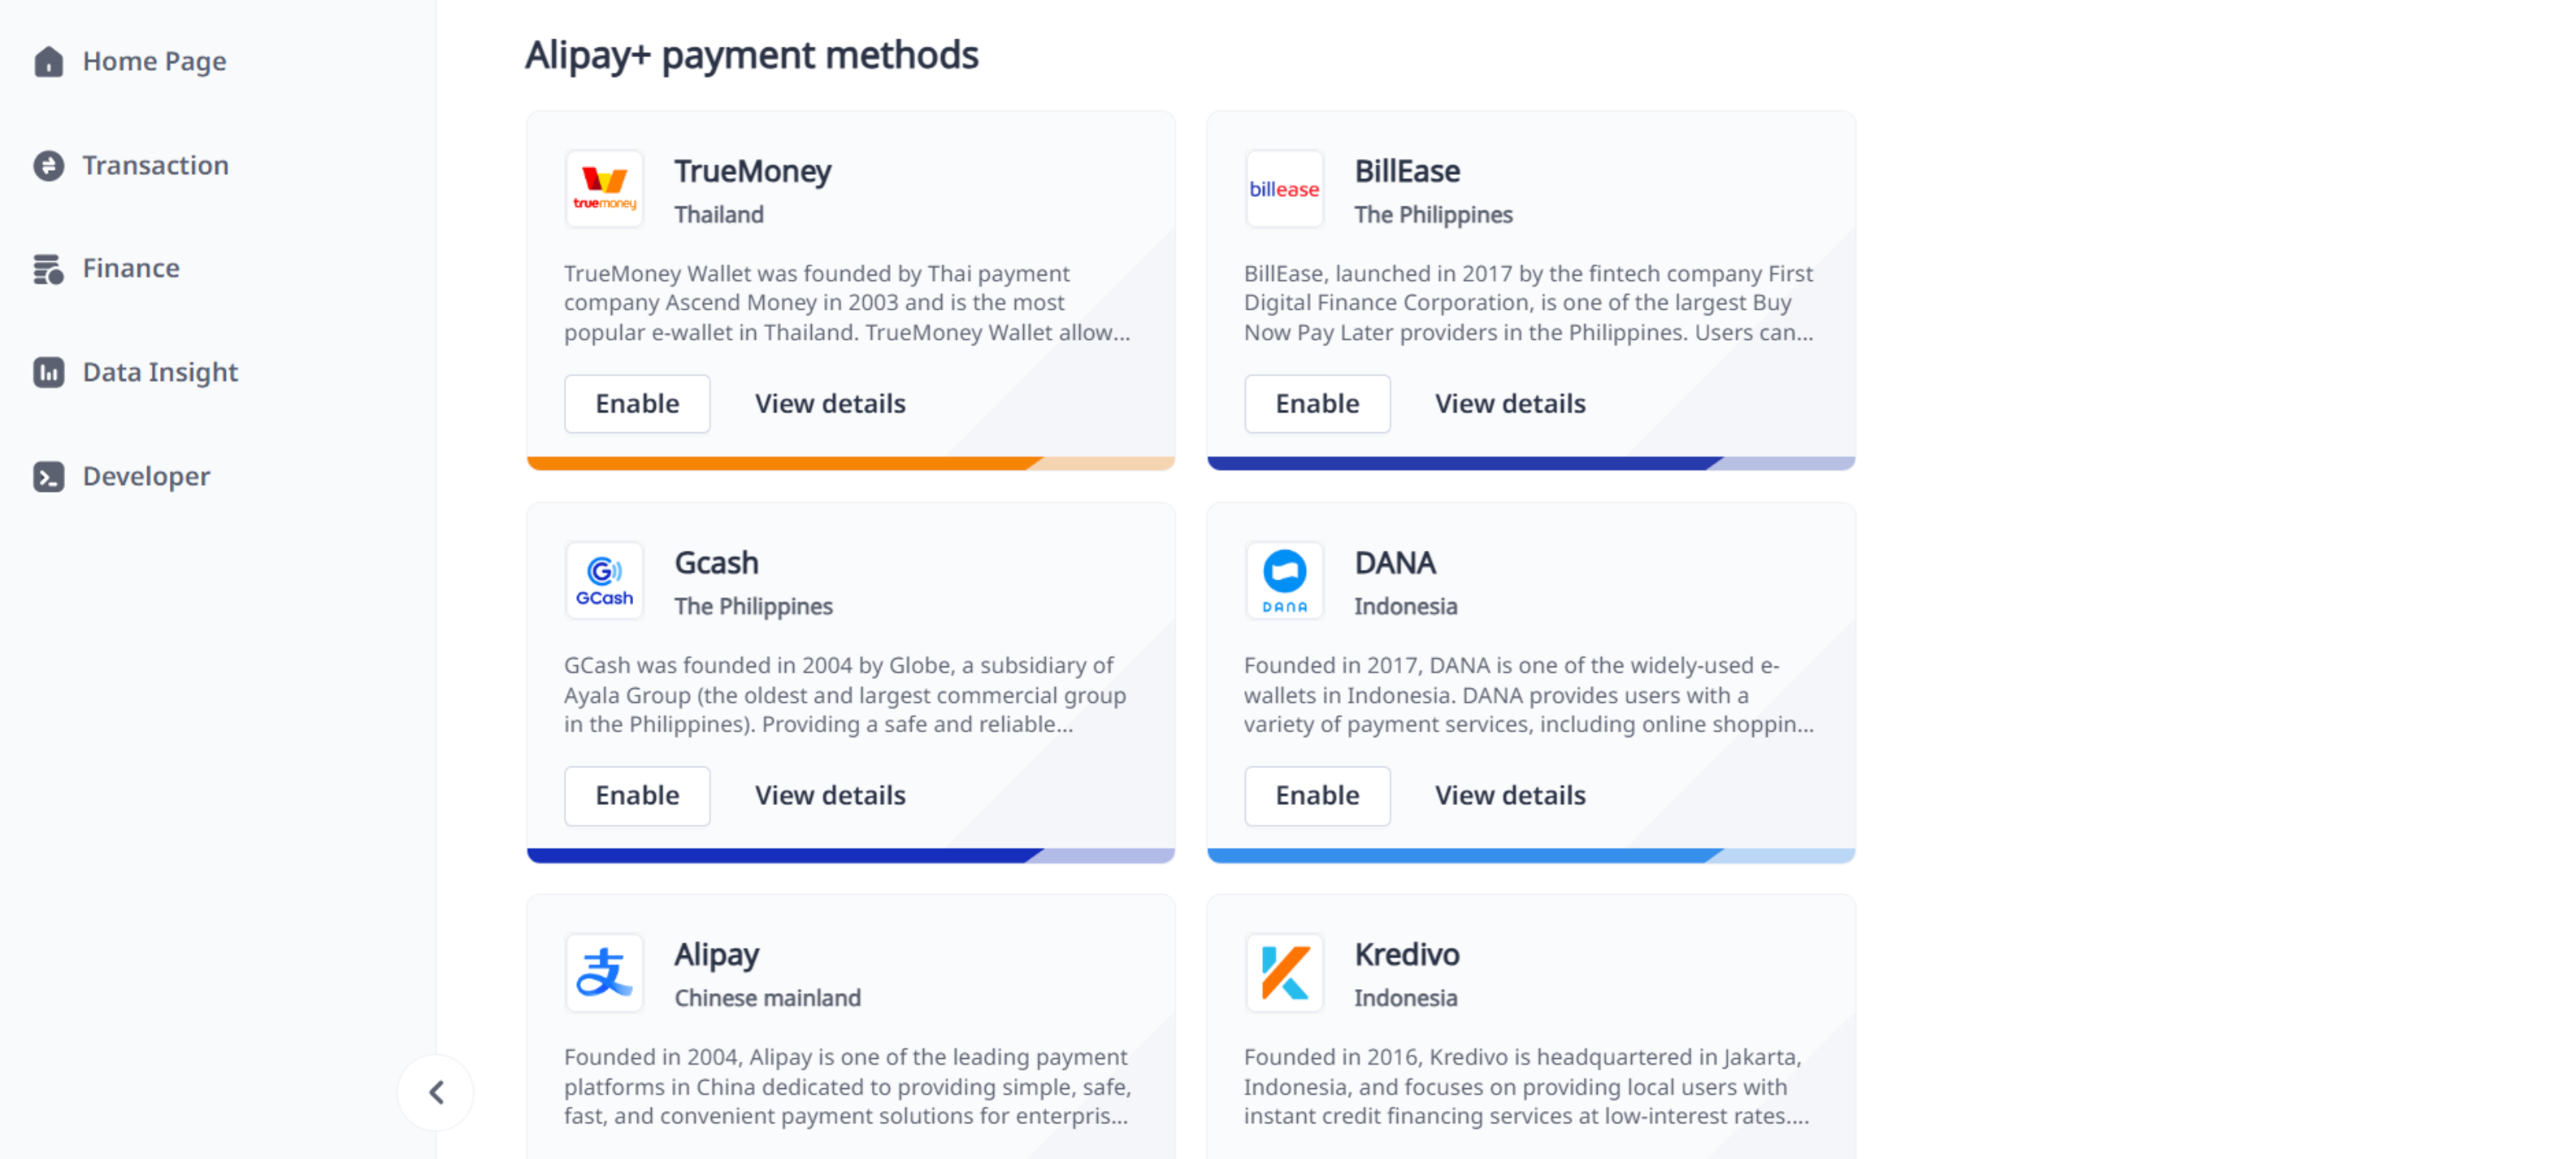This screenshot has width=2576, height=1159.
Task: Collapse the sidebar using the chevron
Action: pyautogui.click(x=436, y=1092)
